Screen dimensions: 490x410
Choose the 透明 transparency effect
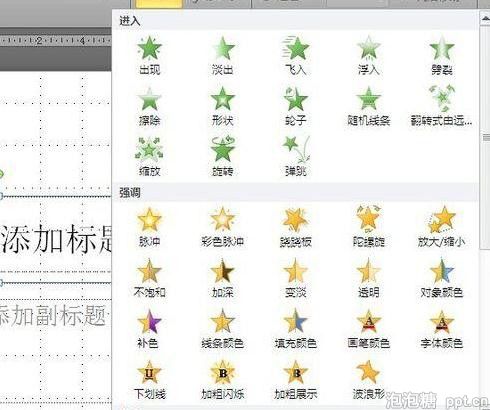pos(369,278)
